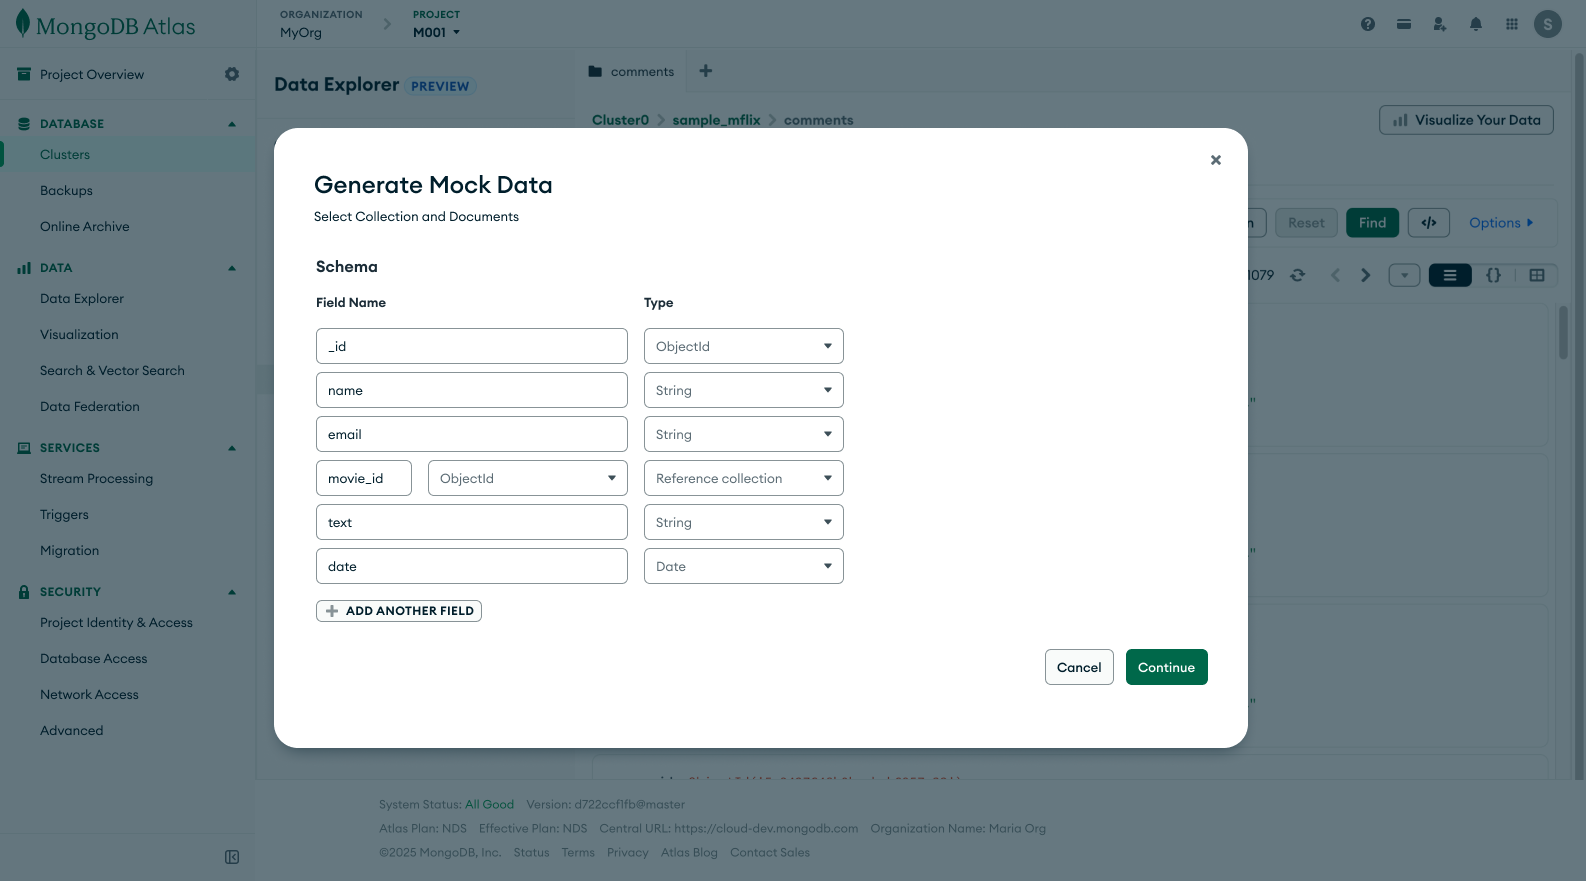Open the notifications bell icon
The image size is (1586, 881).
[x=1476, y=24]
